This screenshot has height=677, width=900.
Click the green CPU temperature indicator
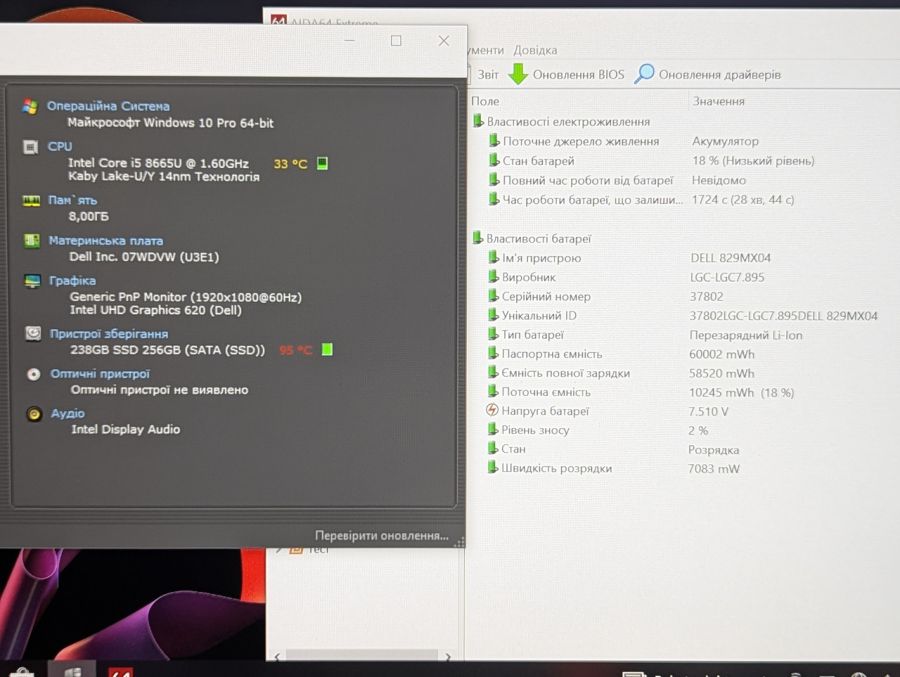pyautogui.click(x=323, y=164)
